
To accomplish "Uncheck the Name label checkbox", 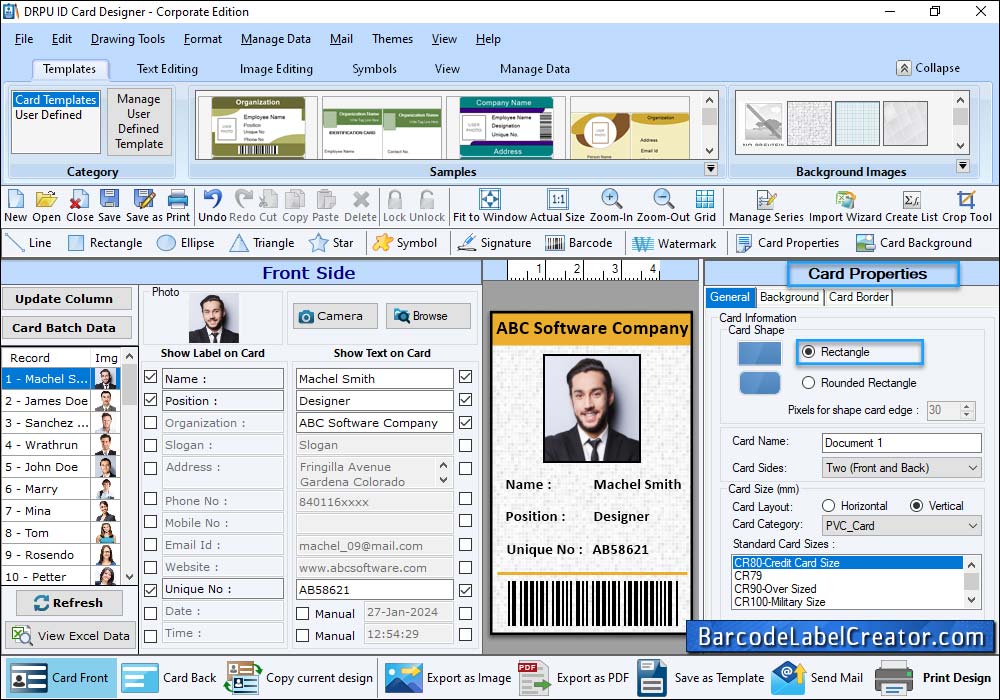I will pyautogui.click(x=151, y=377).
